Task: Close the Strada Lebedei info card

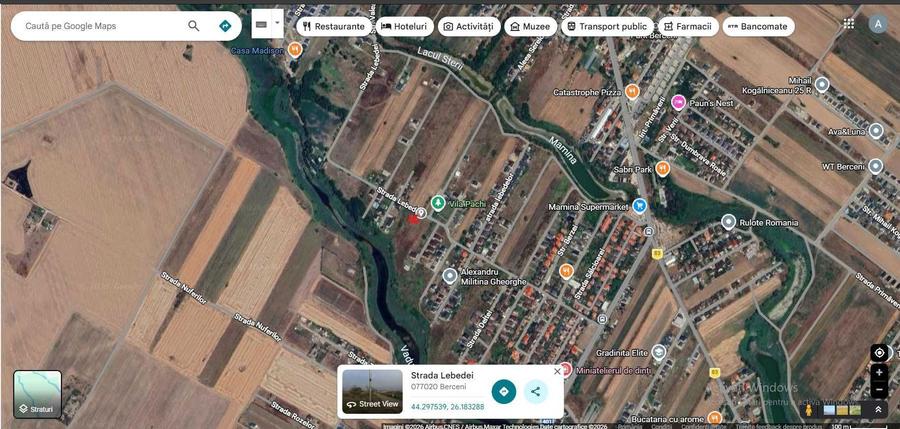Action: [557, 371]
